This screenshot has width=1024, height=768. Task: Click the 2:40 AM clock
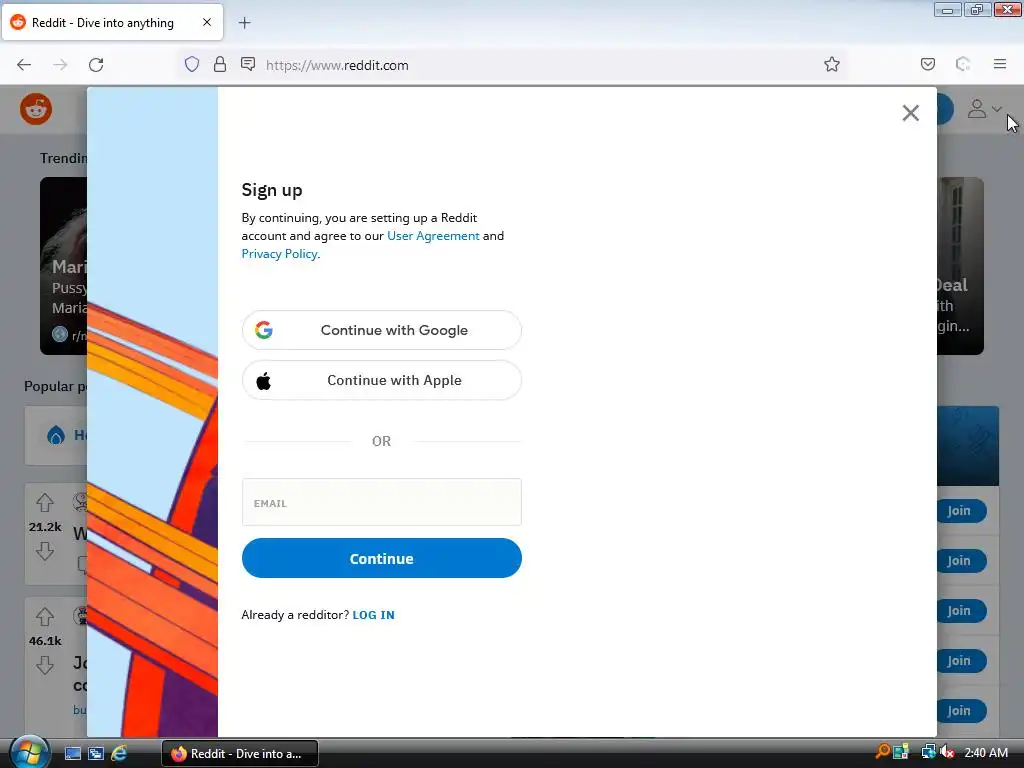point(985,753)
